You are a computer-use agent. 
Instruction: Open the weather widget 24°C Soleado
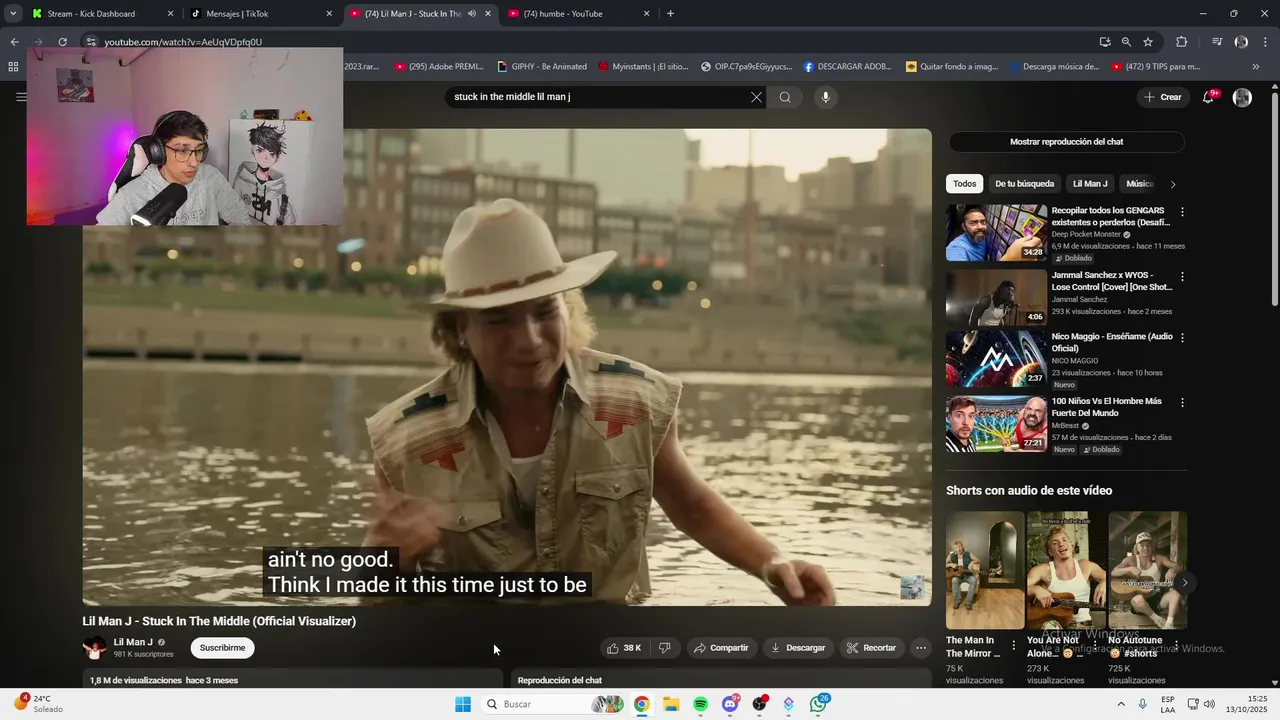(38, 704)
